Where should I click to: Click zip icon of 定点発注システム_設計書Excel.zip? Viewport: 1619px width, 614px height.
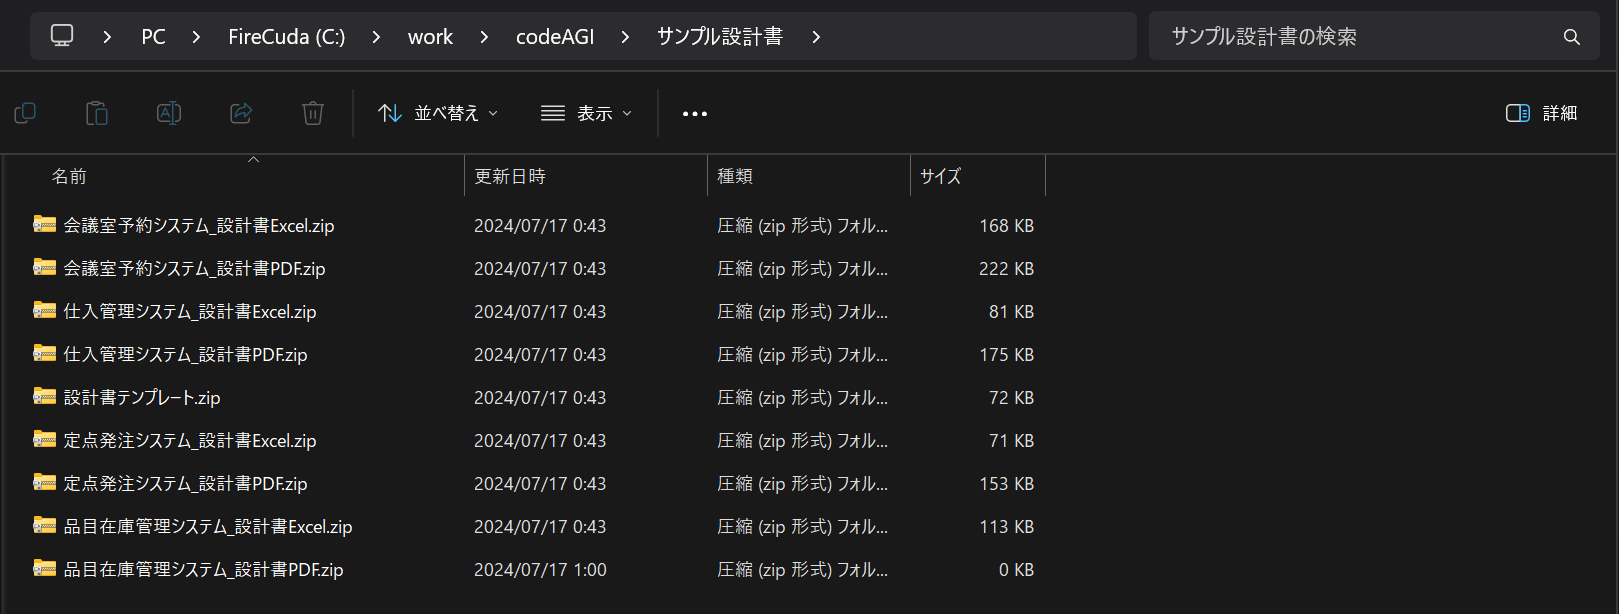44,439
